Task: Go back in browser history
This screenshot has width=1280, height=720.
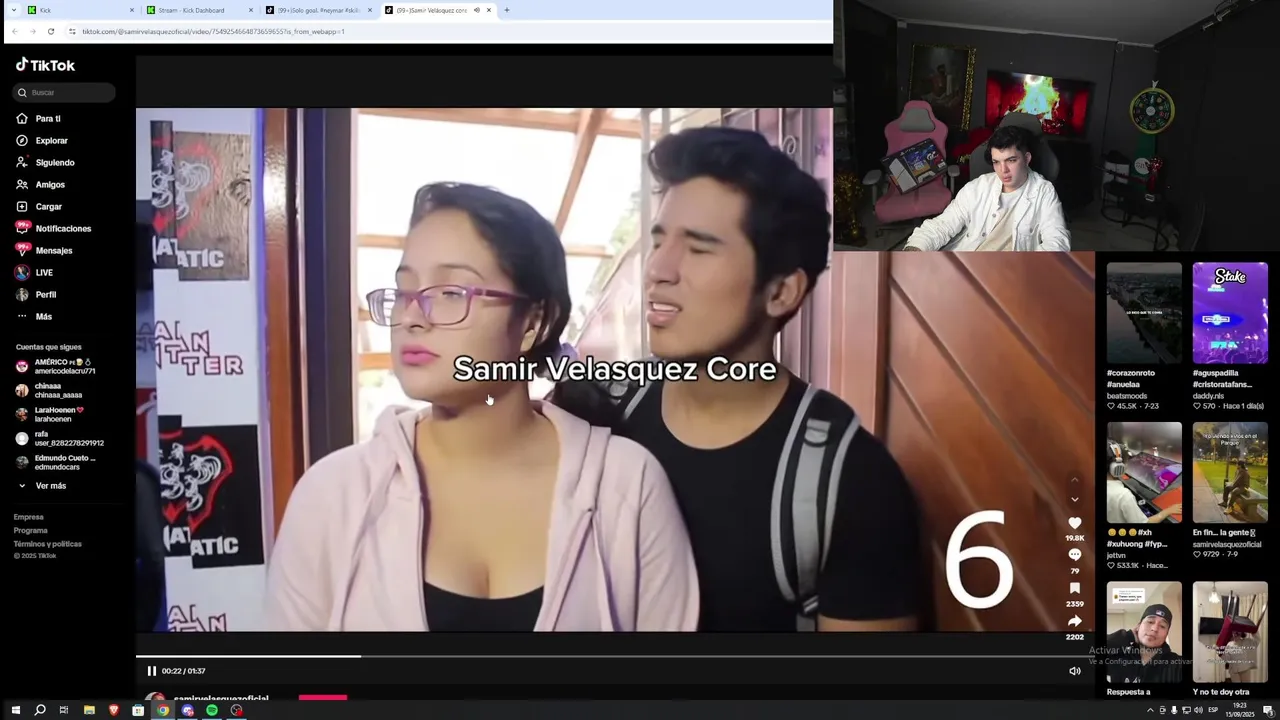Action: click(x=15, y=31)
